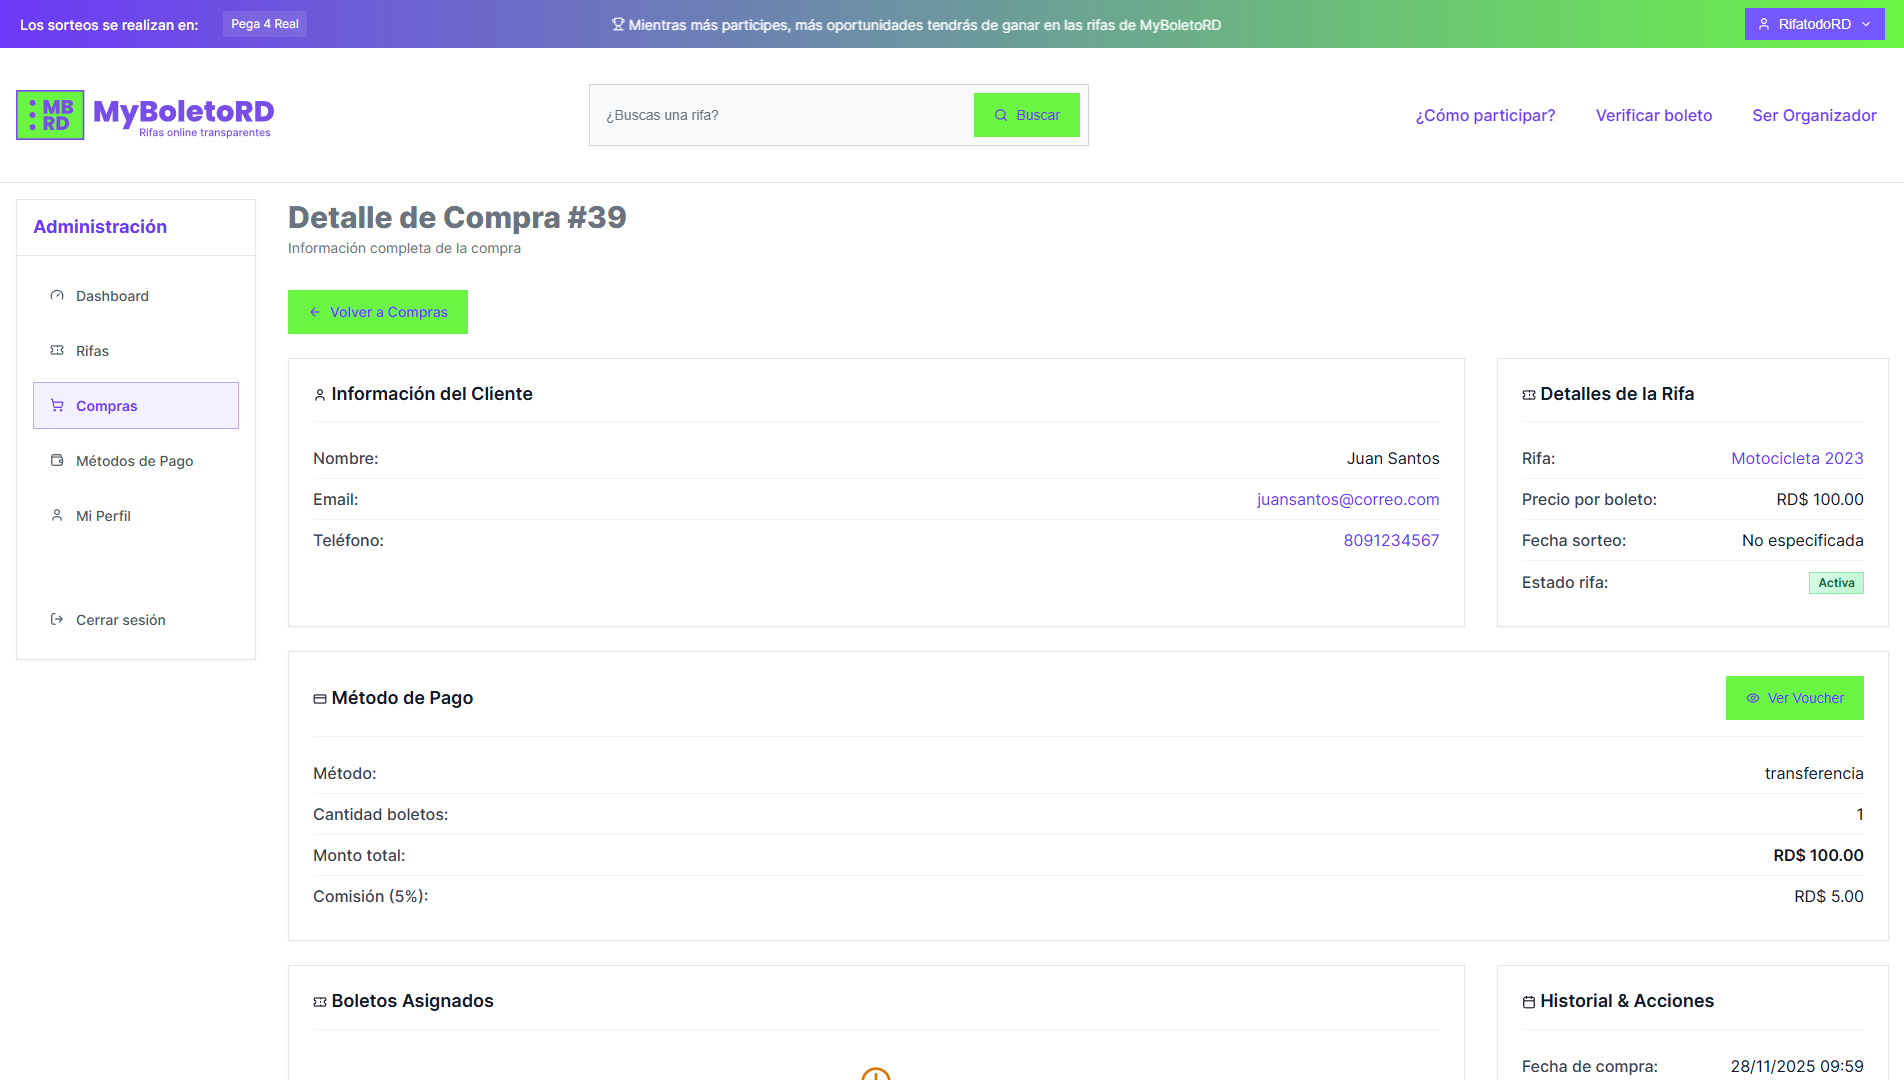Image resolution: width=1904 pixels, height=1080 pixels.
Task: Click the phone number 8091234567
Action: [1390, 540]
